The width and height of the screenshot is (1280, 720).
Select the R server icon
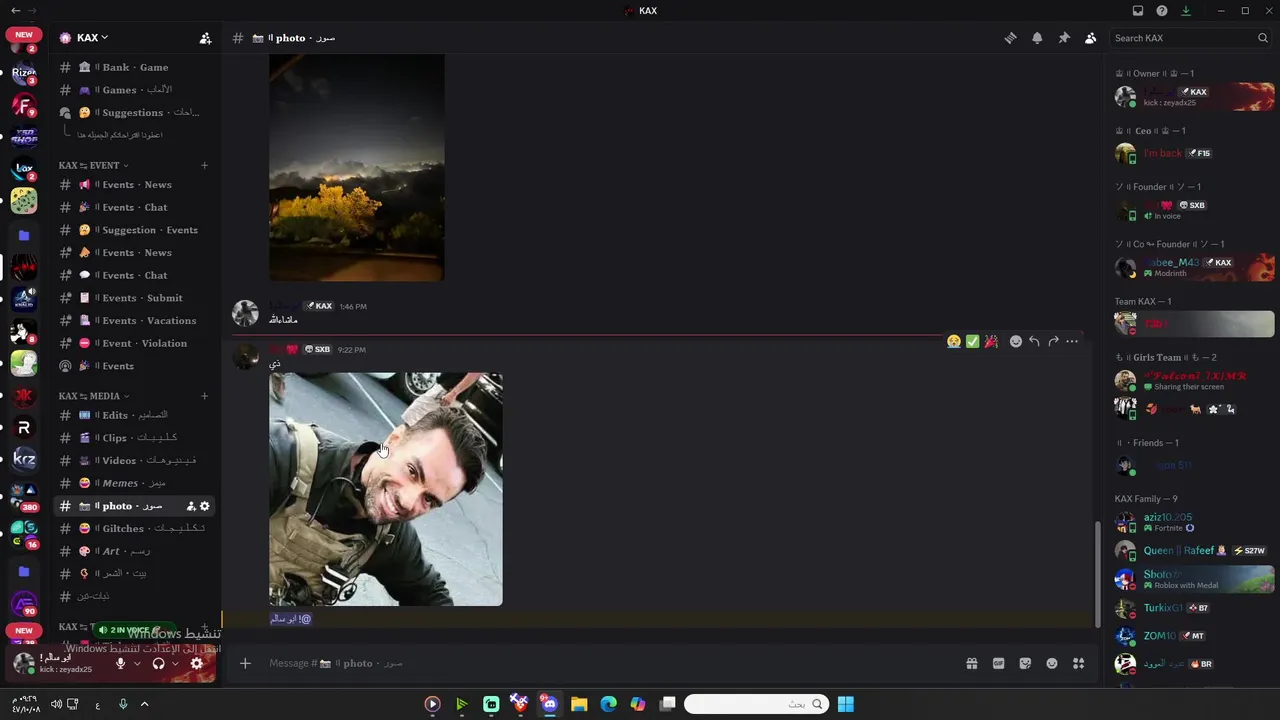point(24,428)
